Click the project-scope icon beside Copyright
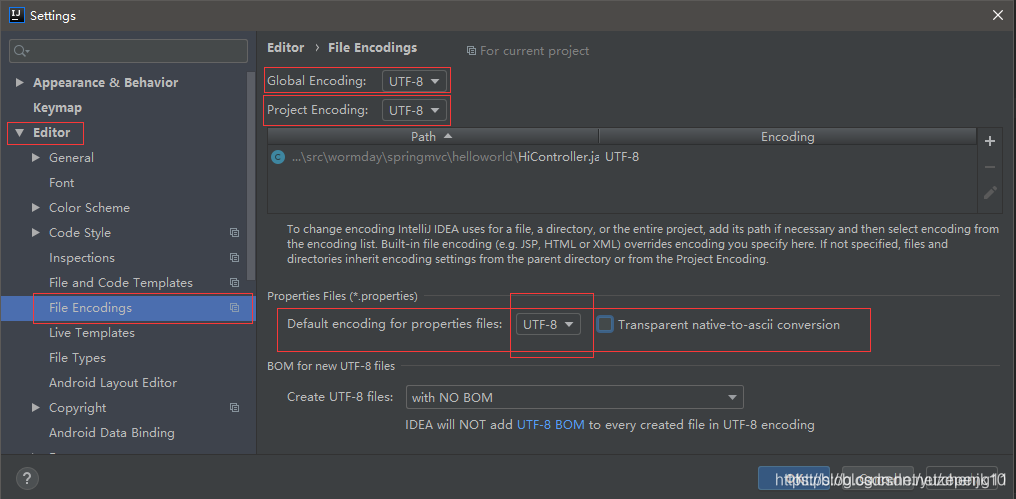Viewport: 1016px width, 499px height. [x=235, y=408]
